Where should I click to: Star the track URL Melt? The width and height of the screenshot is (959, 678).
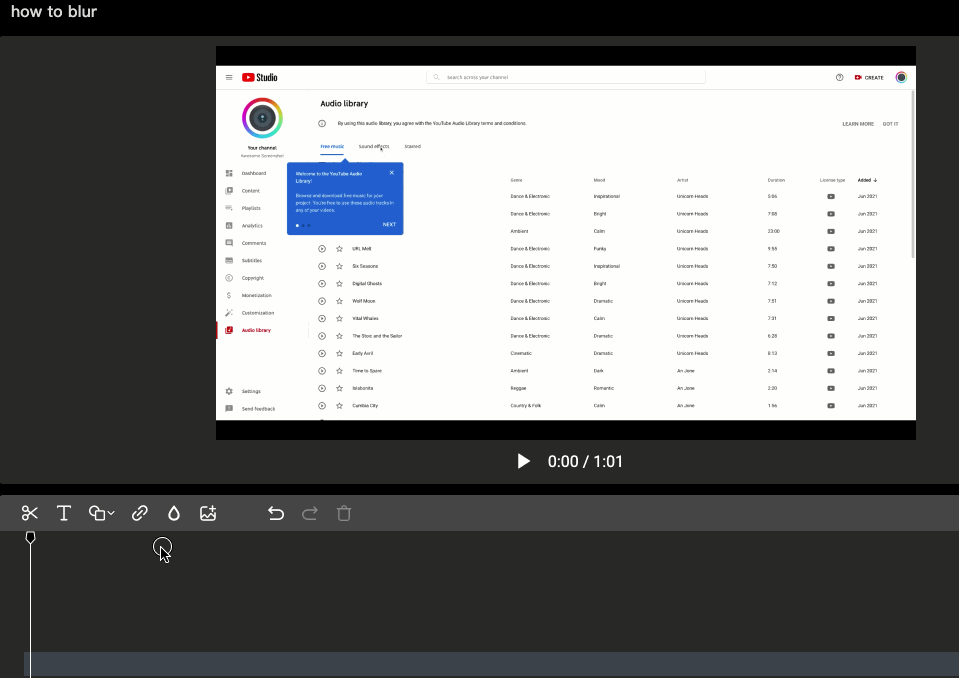click(x=337, y=248)
